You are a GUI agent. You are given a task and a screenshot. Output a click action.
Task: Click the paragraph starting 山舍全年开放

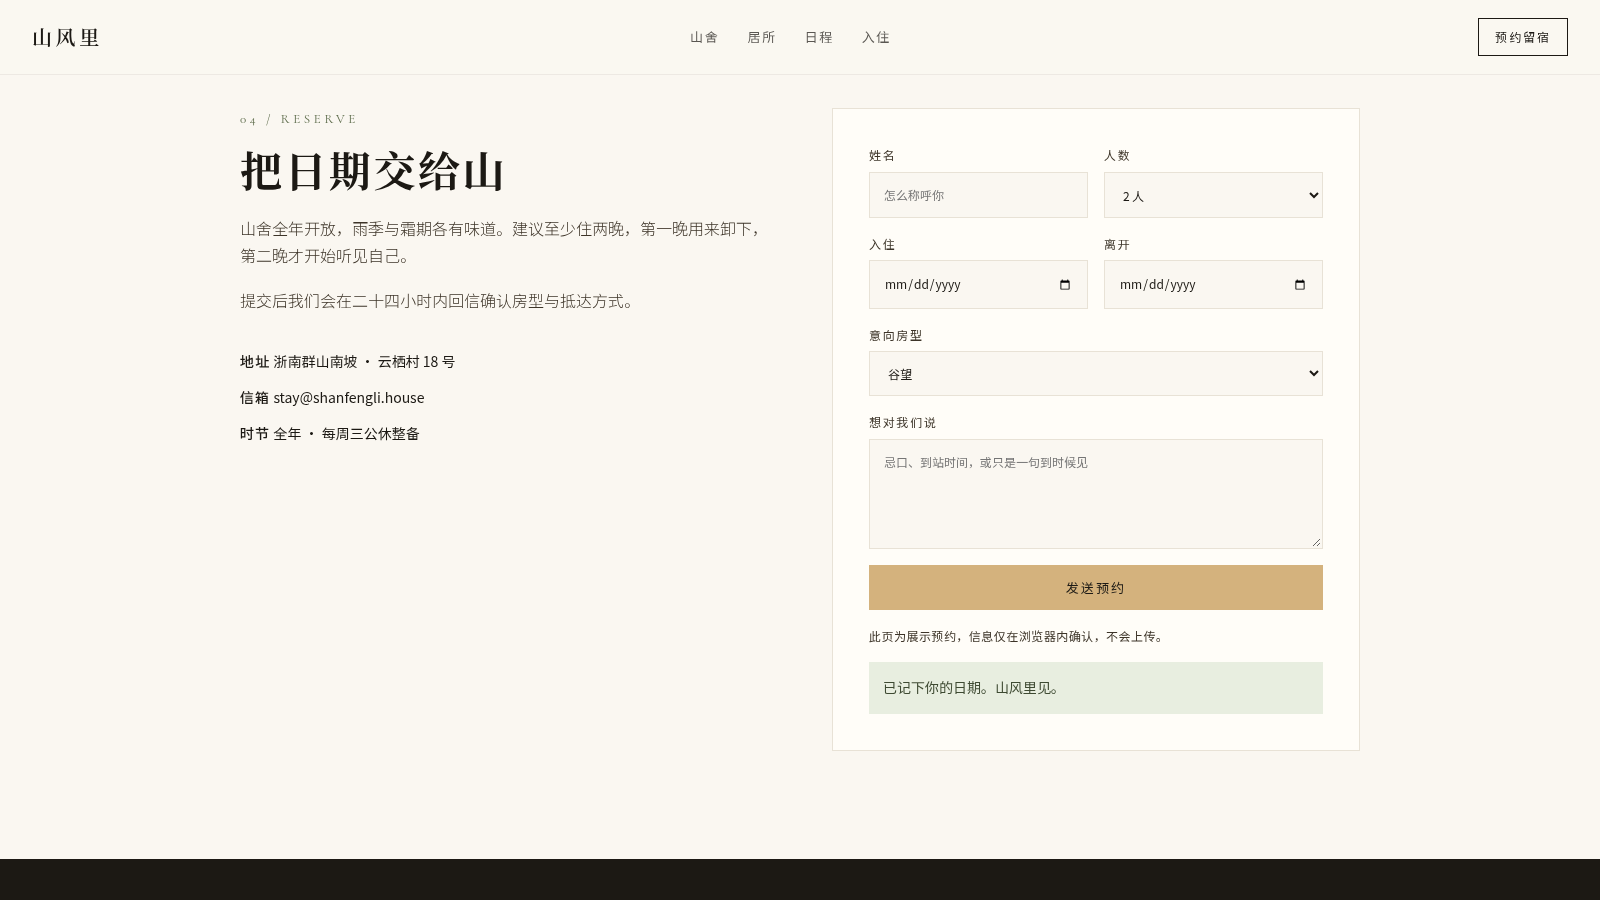click(504, 243)
